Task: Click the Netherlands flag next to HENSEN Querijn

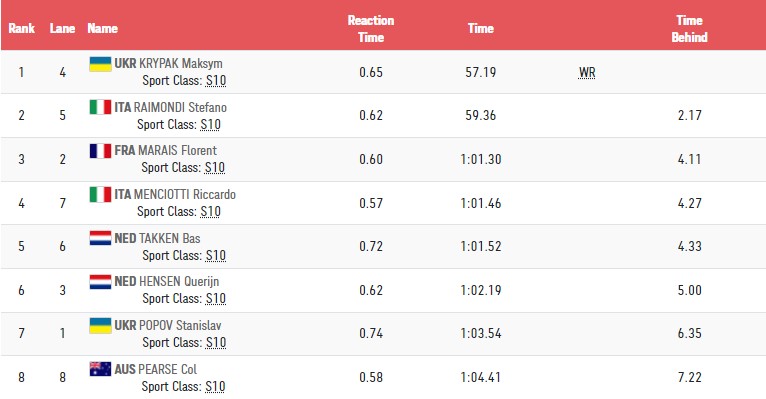Action: [x=100, y=281]
